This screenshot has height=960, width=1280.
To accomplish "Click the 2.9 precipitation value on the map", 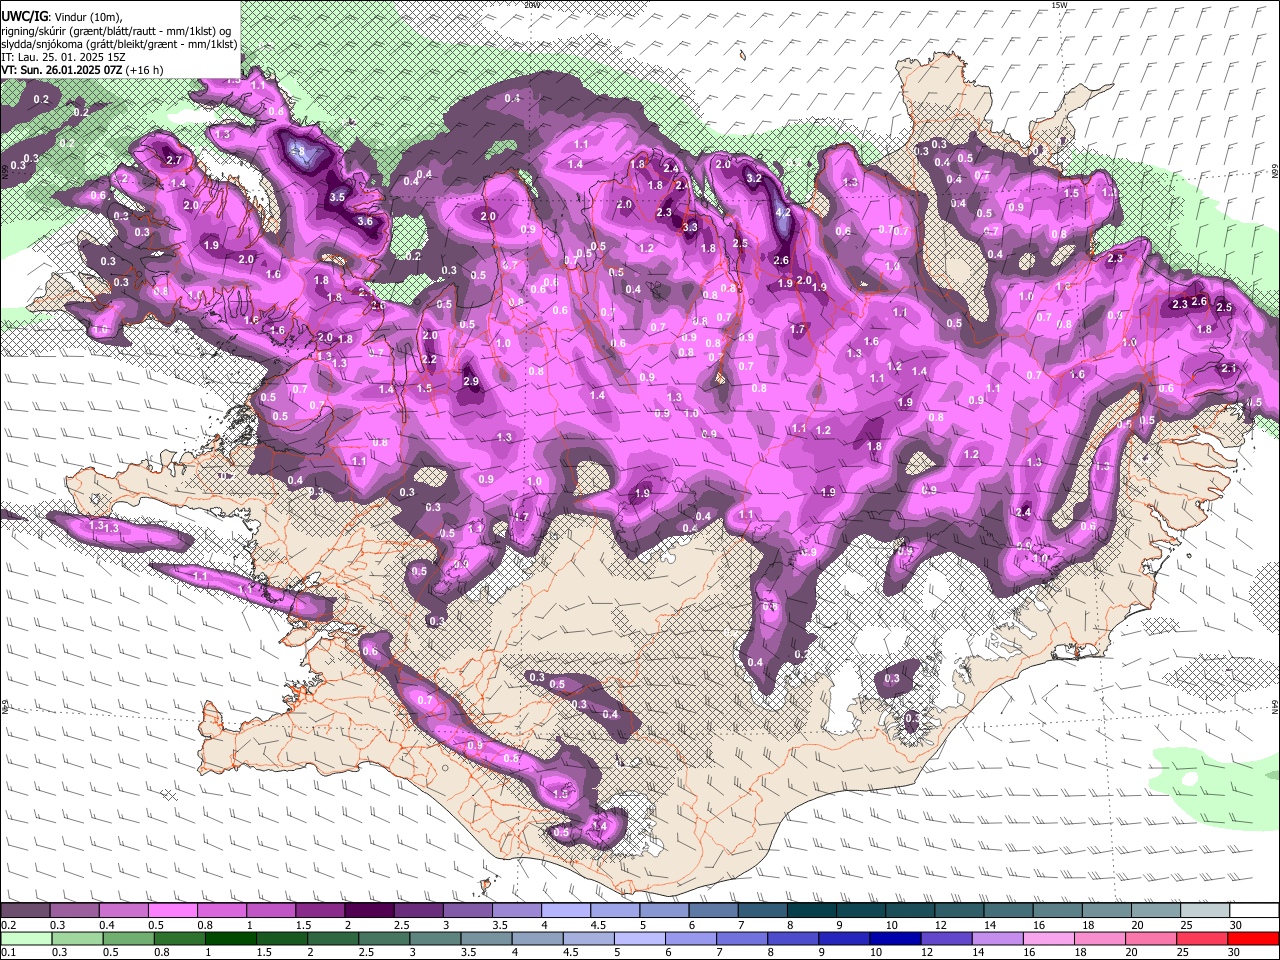I will coord(472,382).
